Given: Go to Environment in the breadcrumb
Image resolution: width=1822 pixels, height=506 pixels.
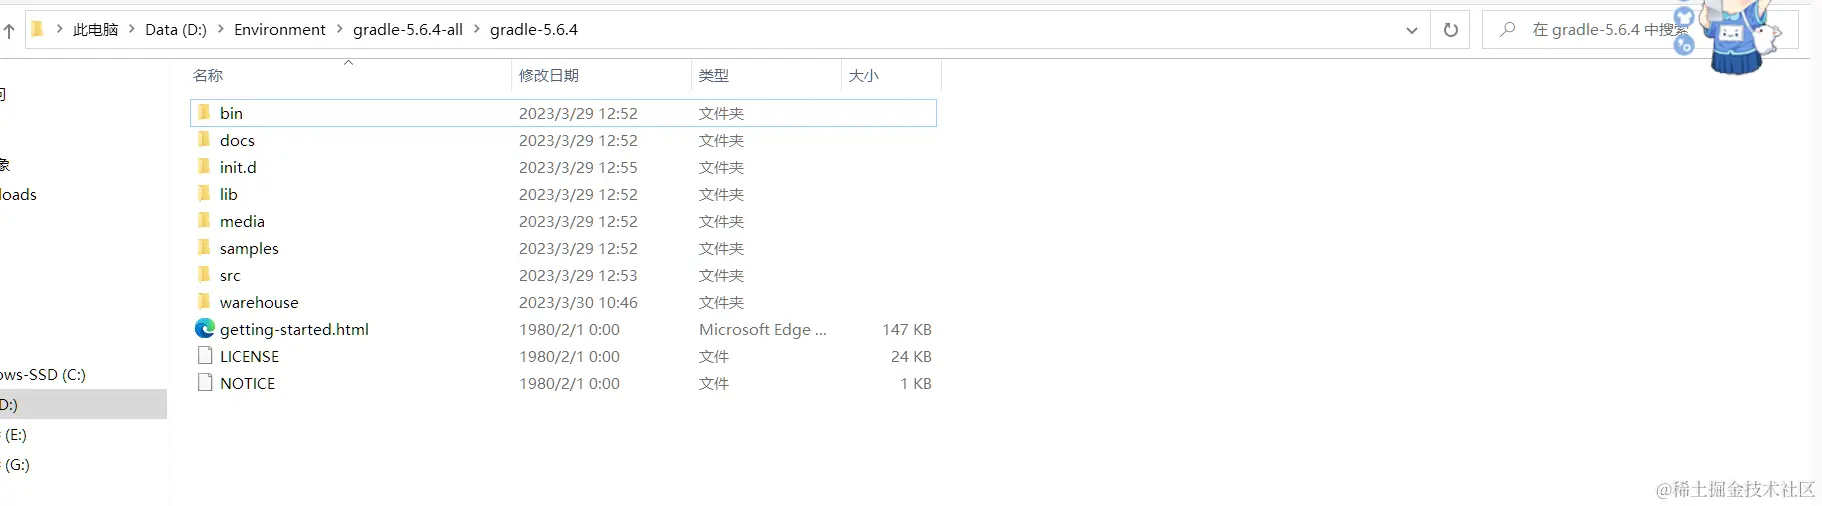Looking at the screenshot, I should (280, 30).
